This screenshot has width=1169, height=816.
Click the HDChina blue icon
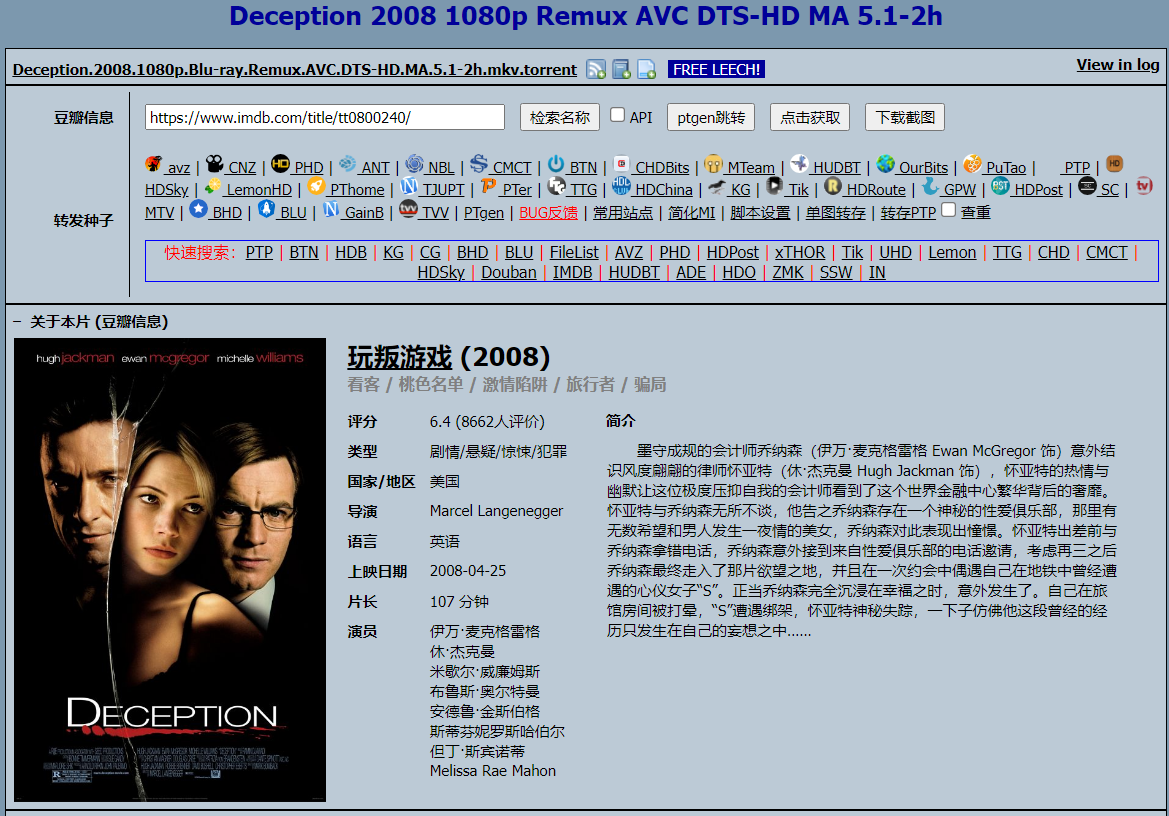click(x=621, y=186)
